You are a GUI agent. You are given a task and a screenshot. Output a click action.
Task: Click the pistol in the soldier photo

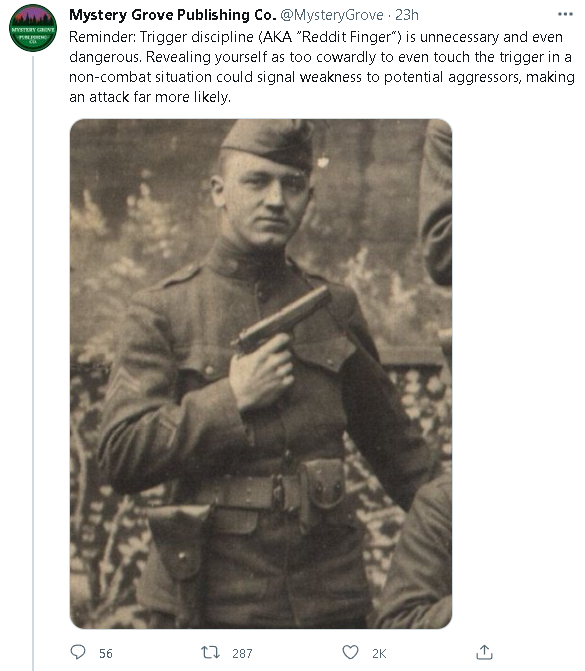pyautogui.click(x=280, y=320)
